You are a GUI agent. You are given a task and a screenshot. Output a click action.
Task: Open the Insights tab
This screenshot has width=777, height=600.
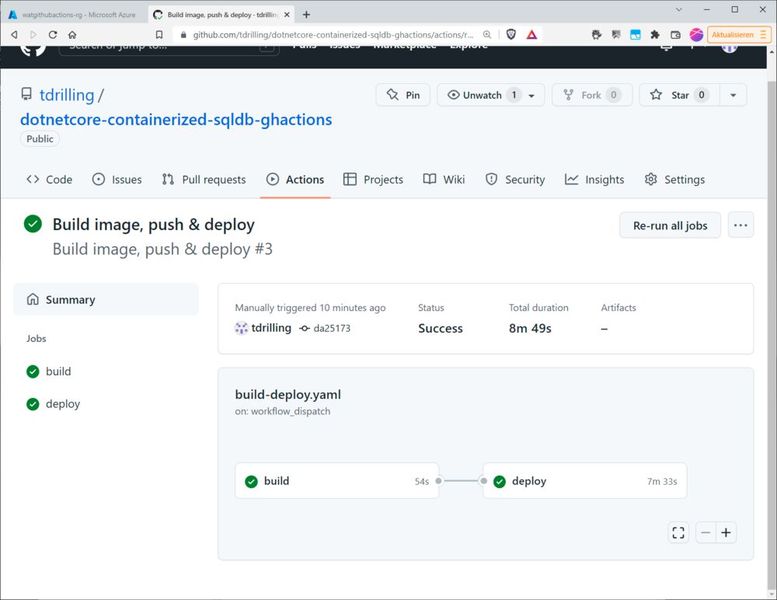[594, 180]
